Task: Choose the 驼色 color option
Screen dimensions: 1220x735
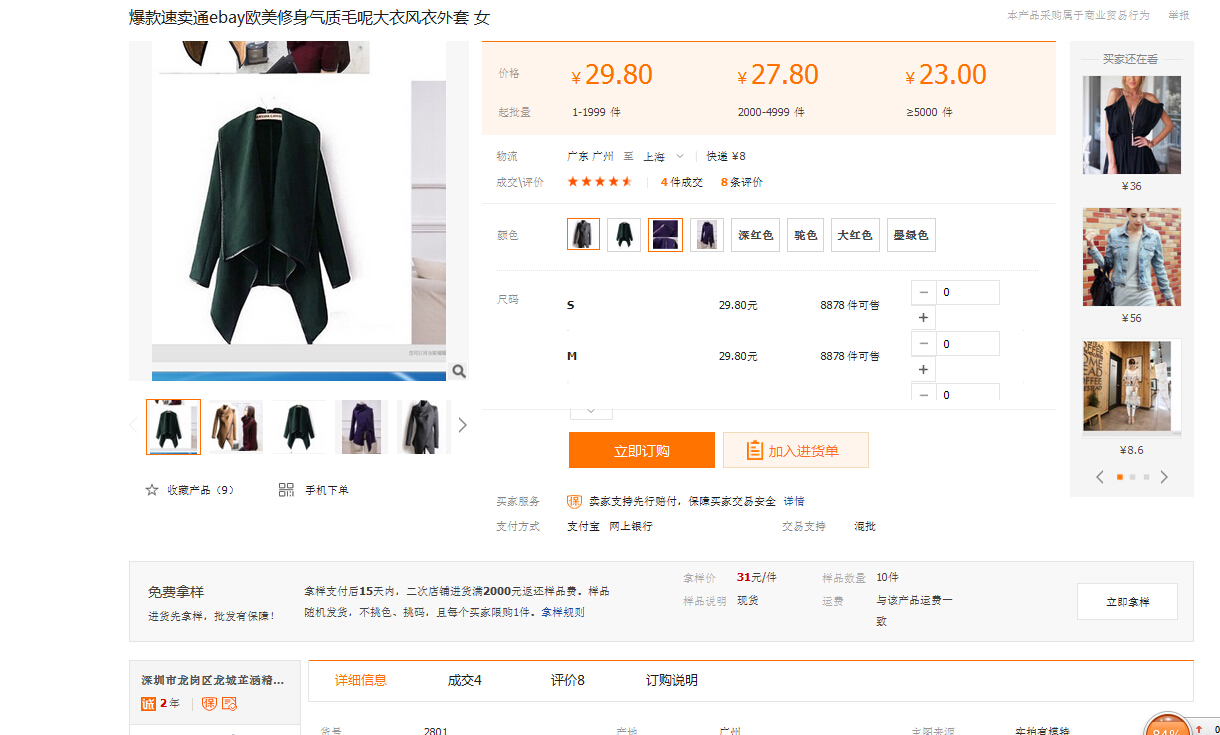Action: coord(805,235)
